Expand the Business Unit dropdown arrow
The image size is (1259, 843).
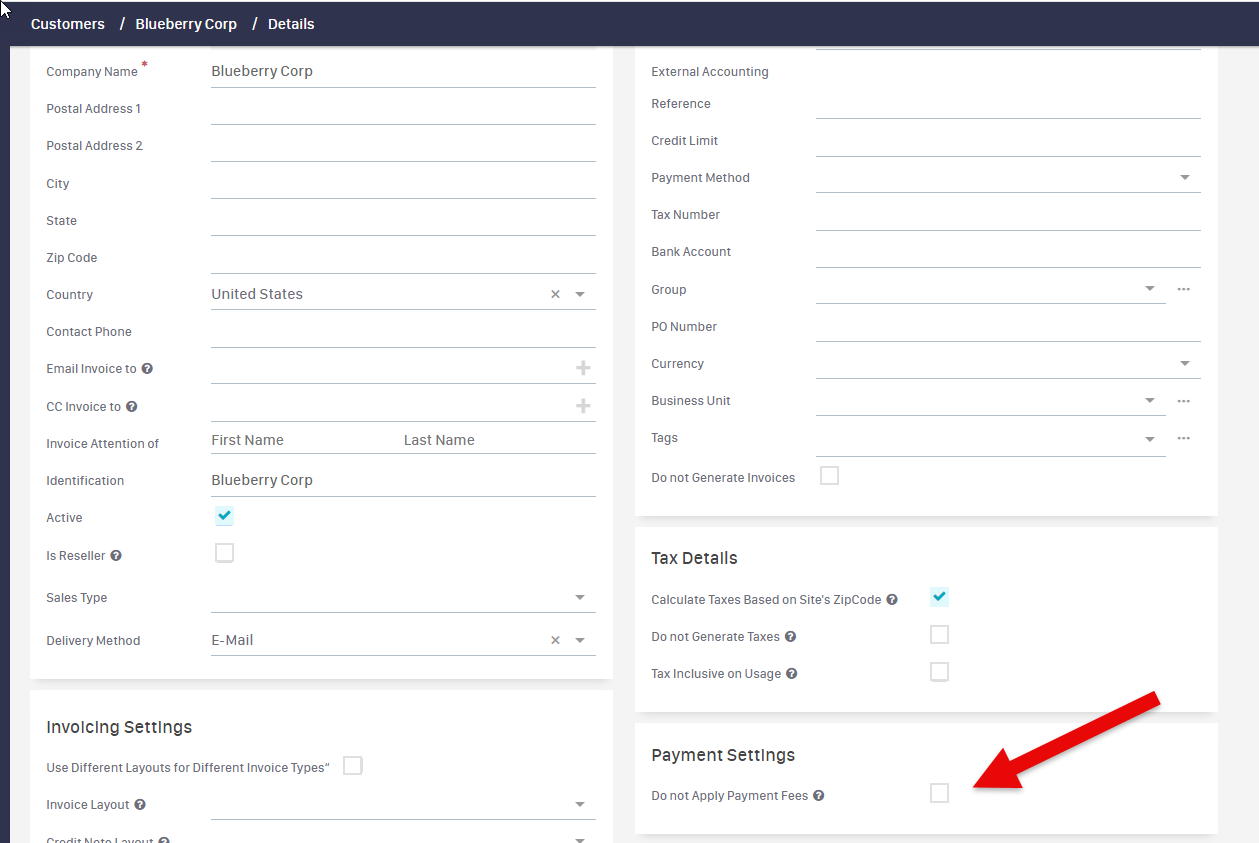click(1150, 401)
